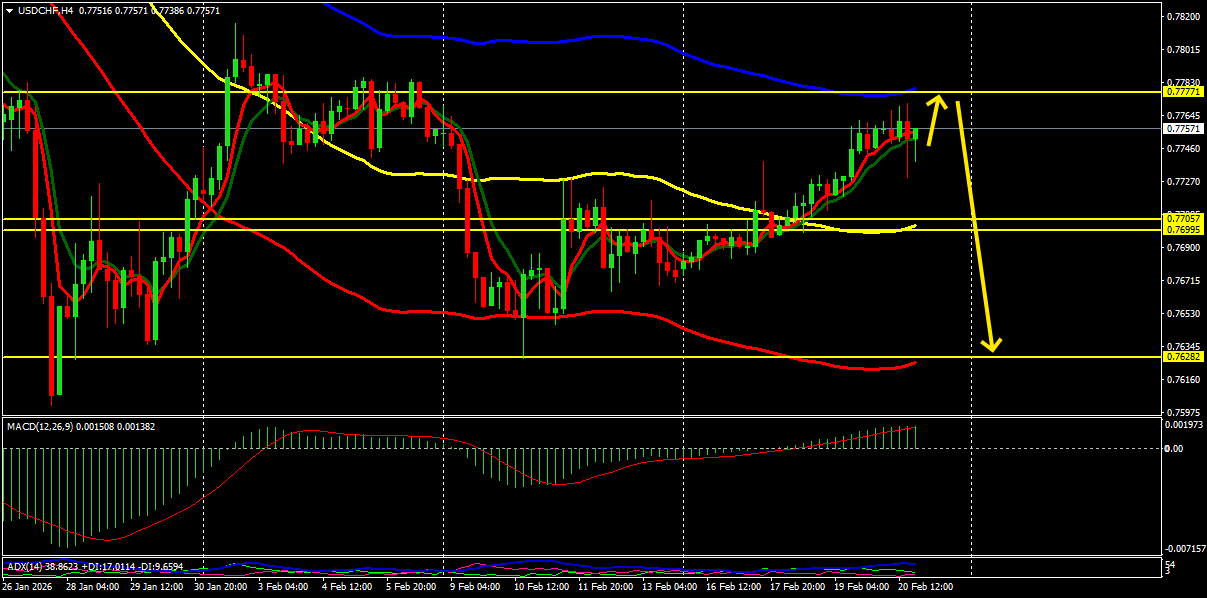This screenshot has height=598, width=1207.
Task: Click the 5 Feb 20:00 time label
Action: [411, 588]
